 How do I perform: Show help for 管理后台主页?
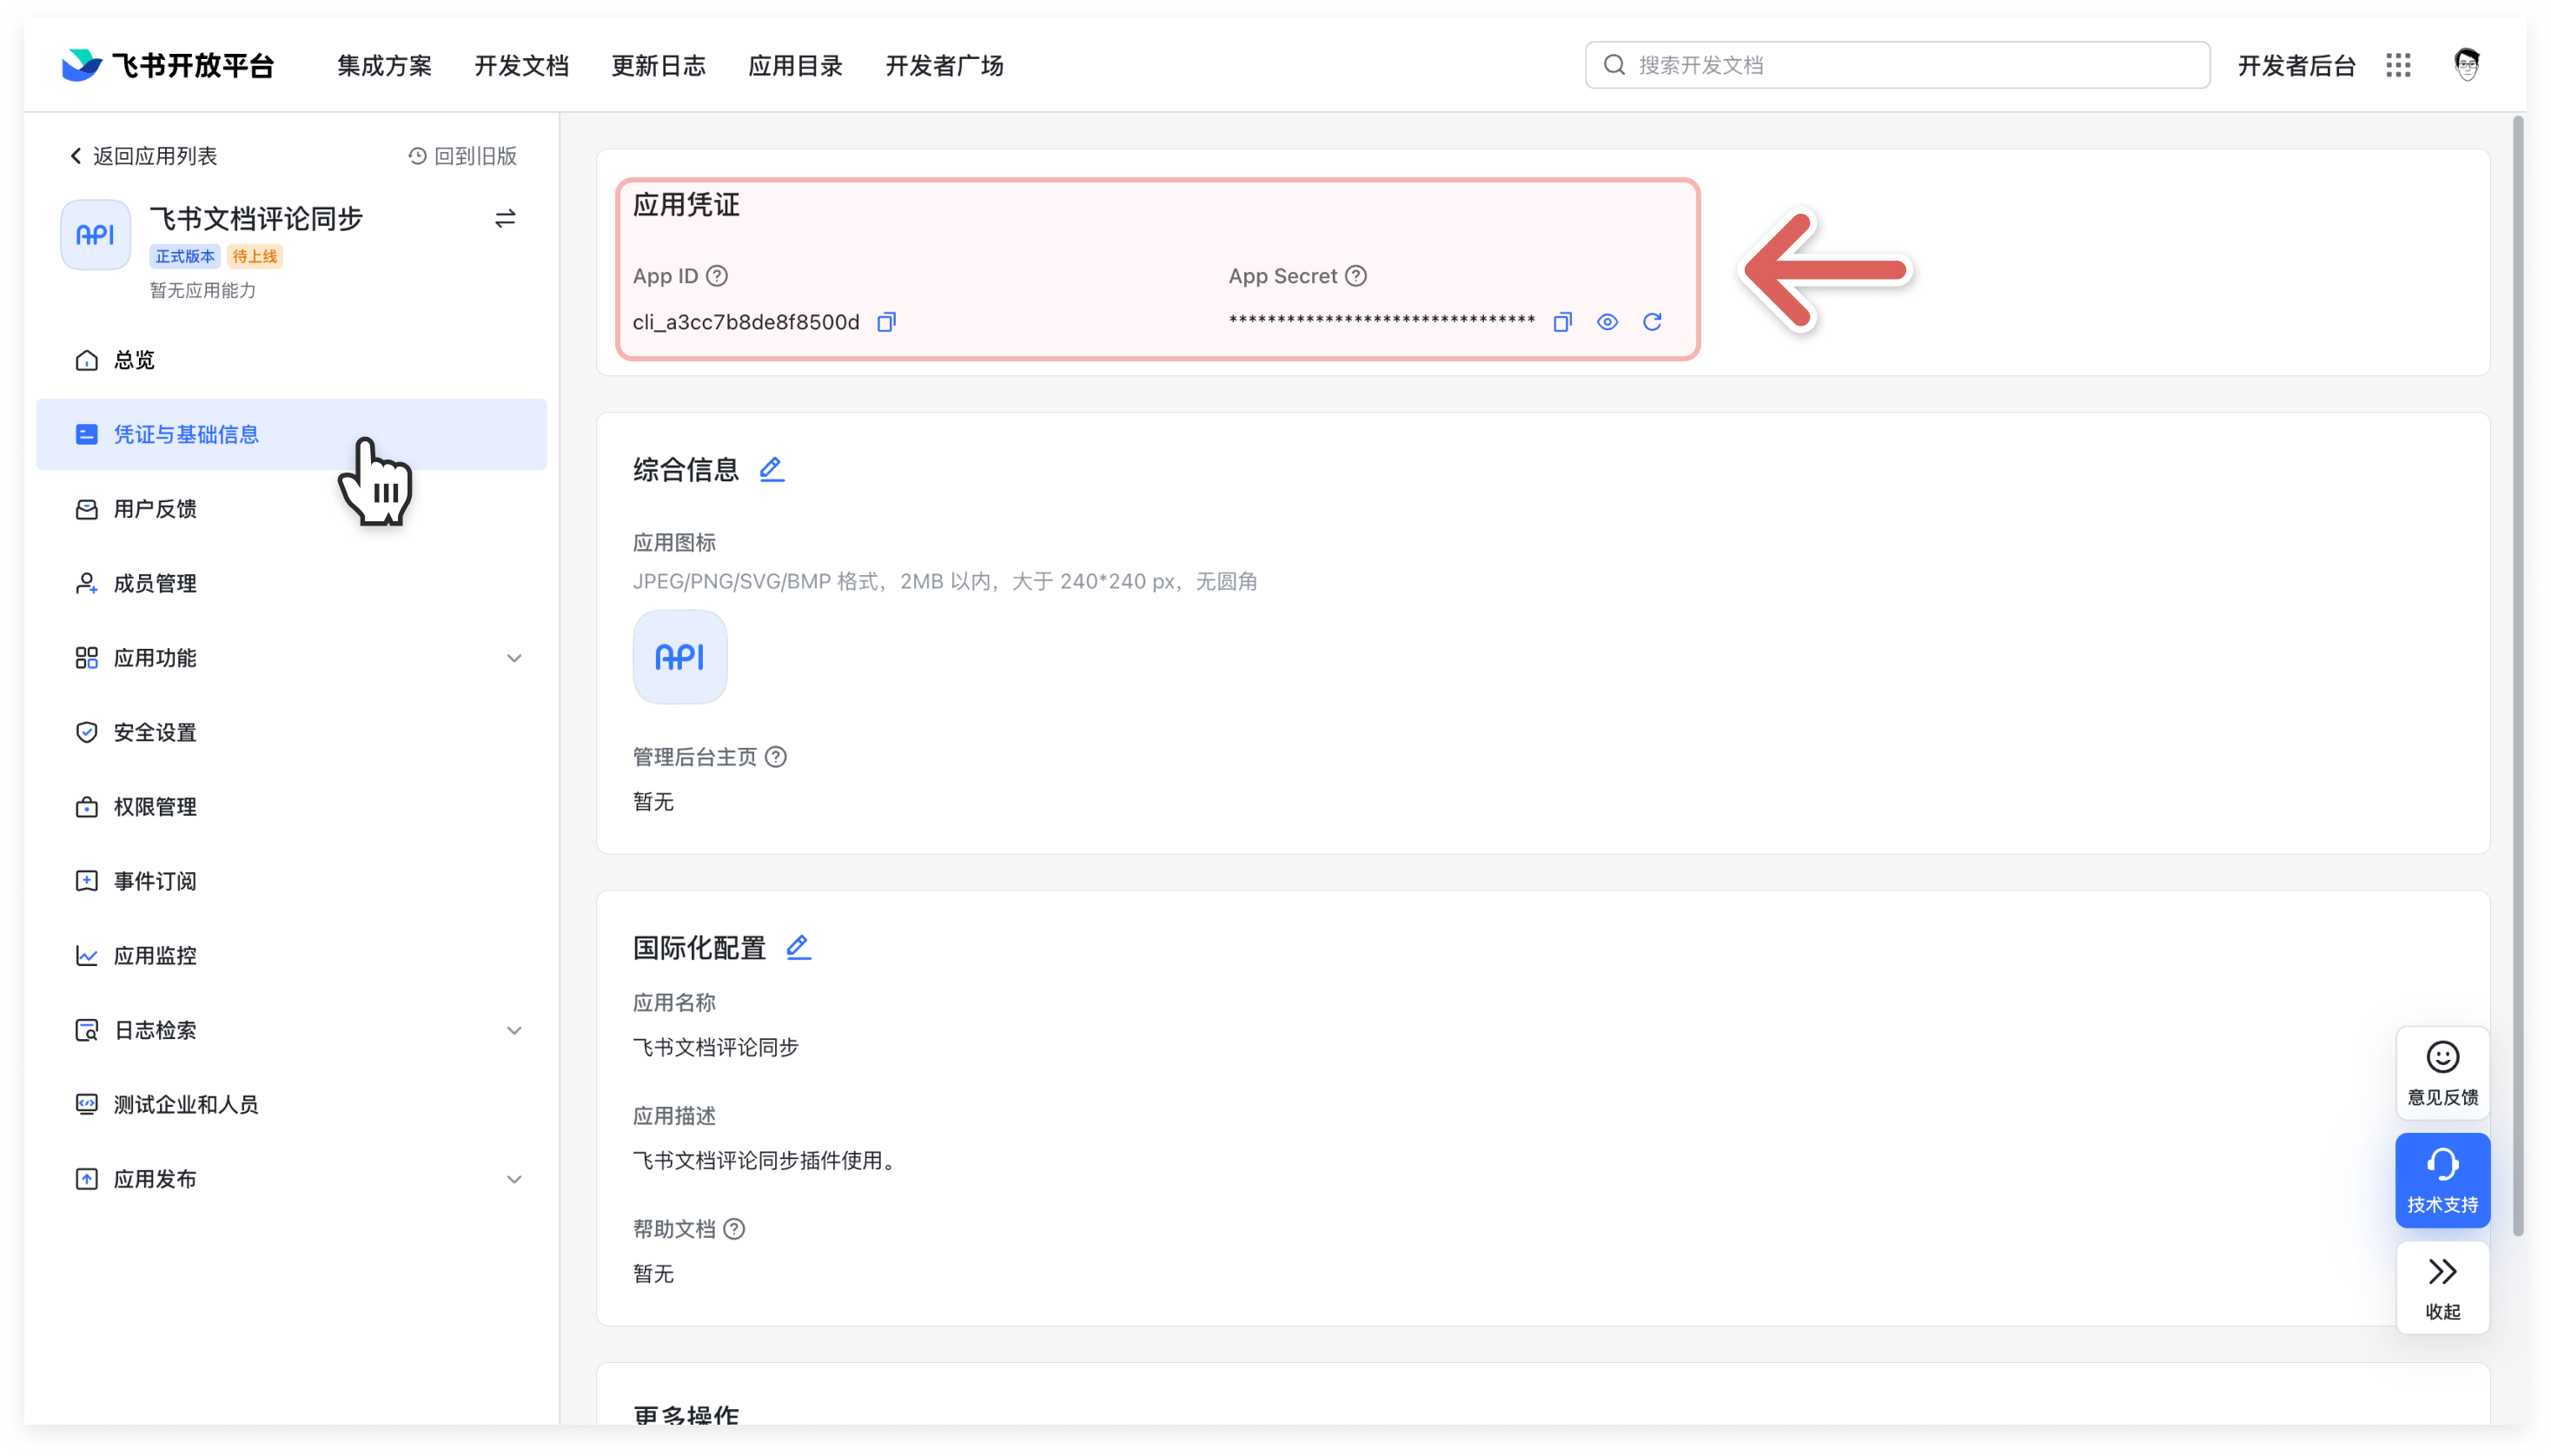point(776,757)
